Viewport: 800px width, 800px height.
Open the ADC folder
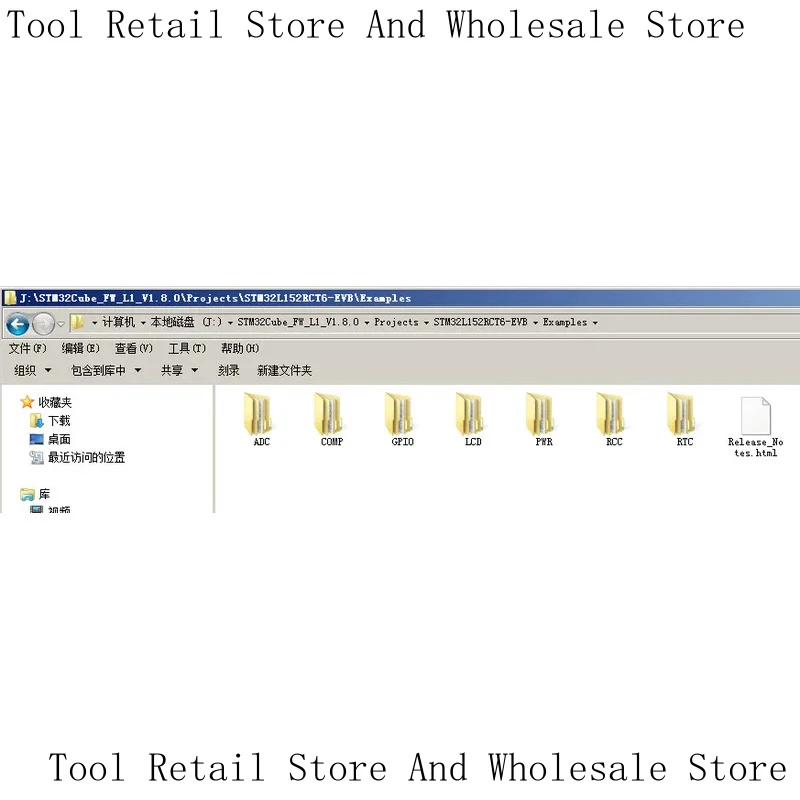click(261, 419)
